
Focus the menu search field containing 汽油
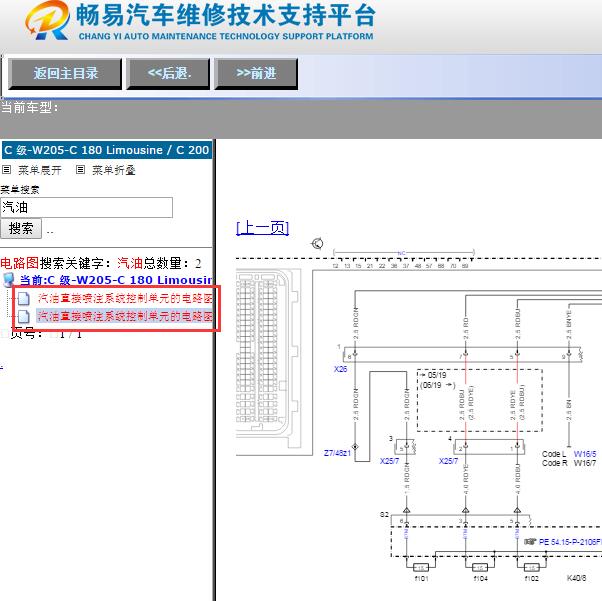pos(86,207)
